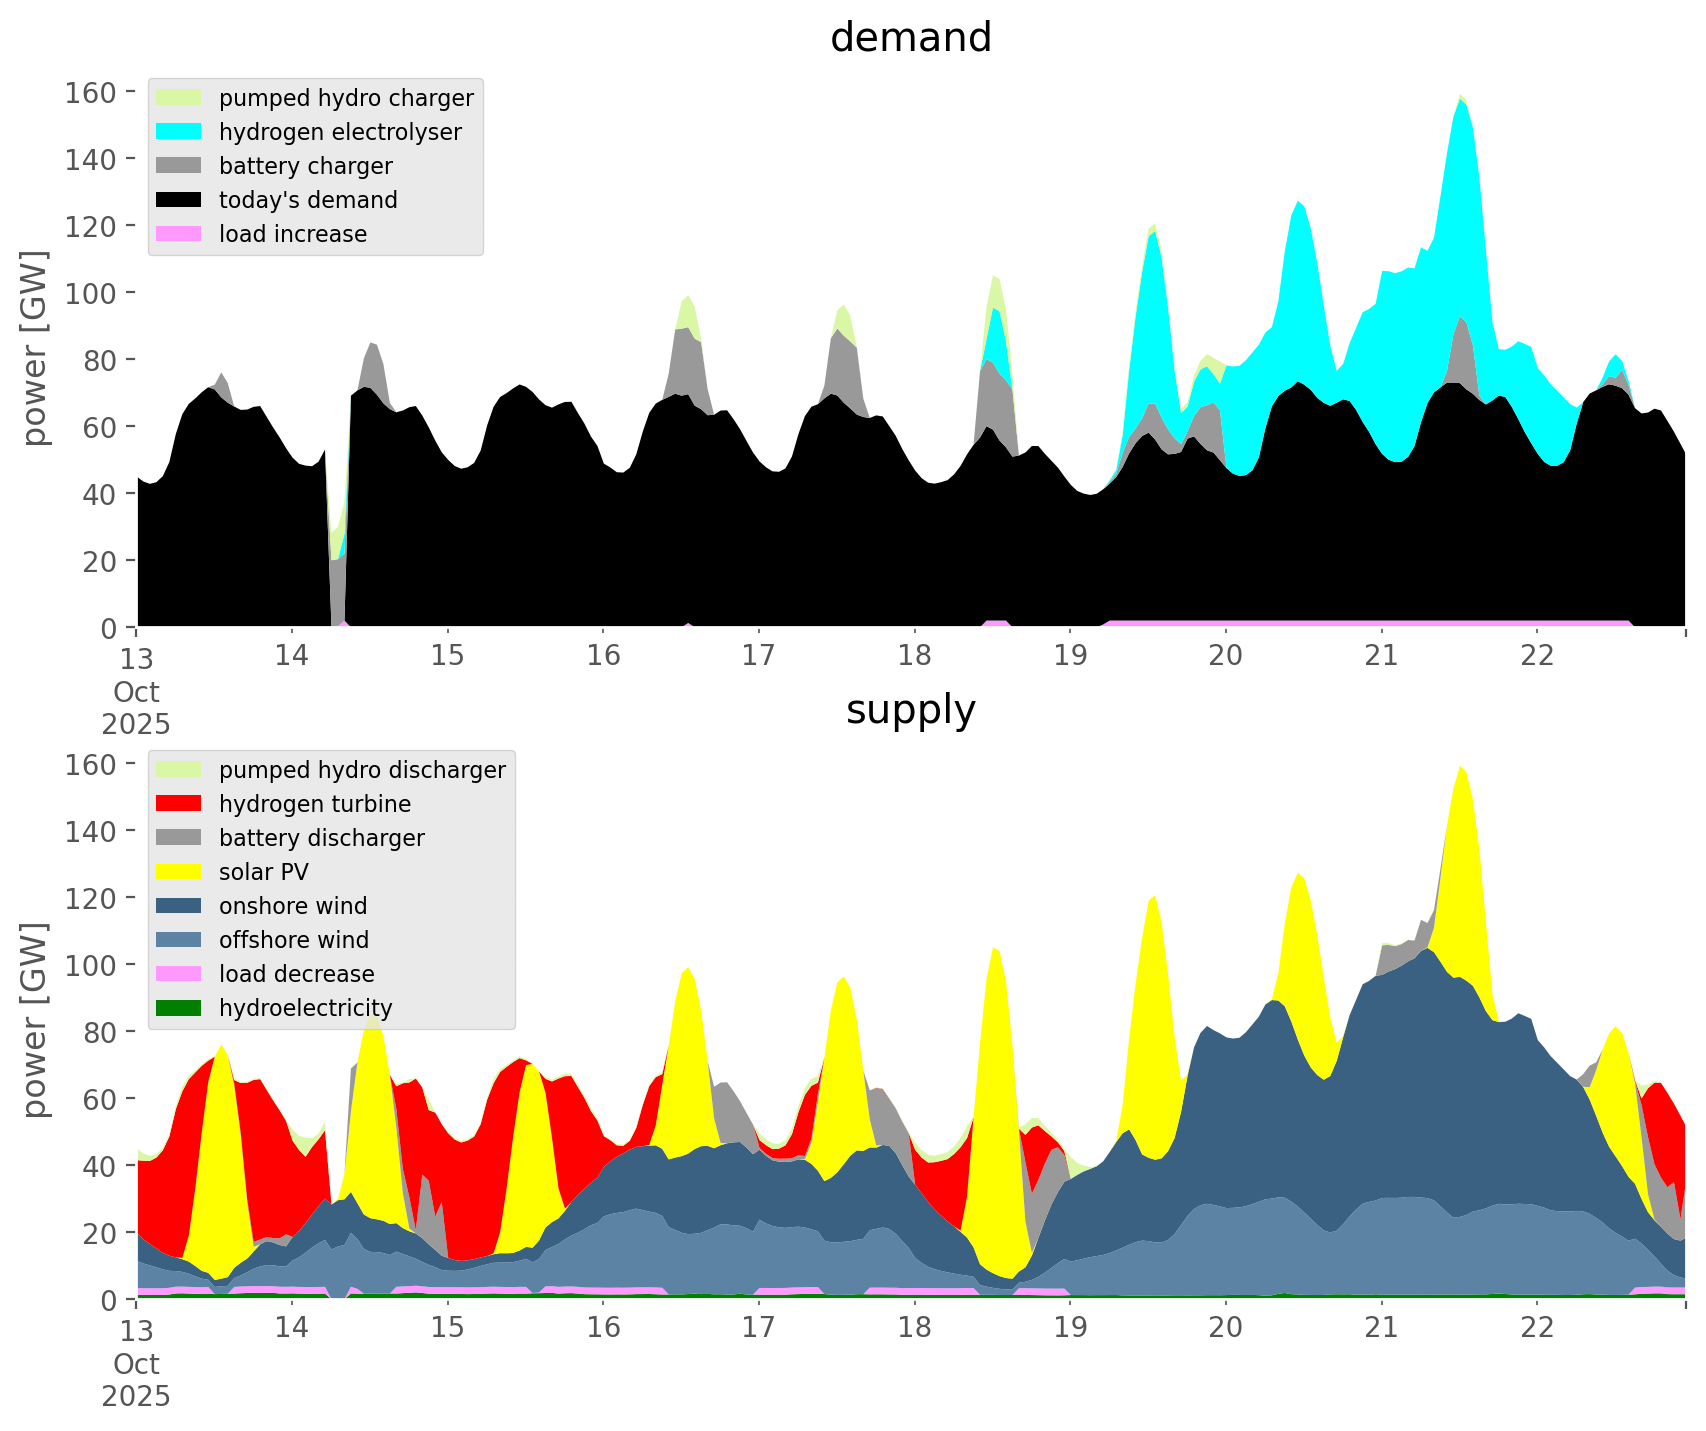This screenshot has height=1431, width=1706.
Task: Click the yellow solar PV legend swatch
Action: coord(179,872)
